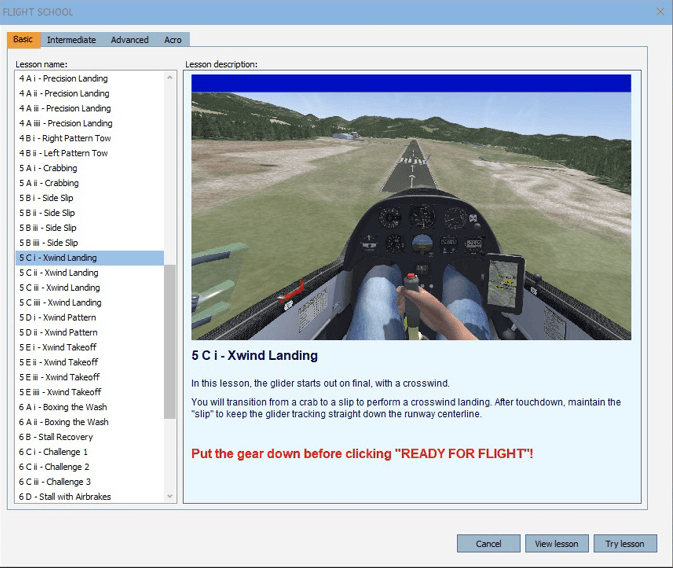Click the lesson list scroll up arrow
This screenshot has width=673, height=568.
[x=170, y=78]
